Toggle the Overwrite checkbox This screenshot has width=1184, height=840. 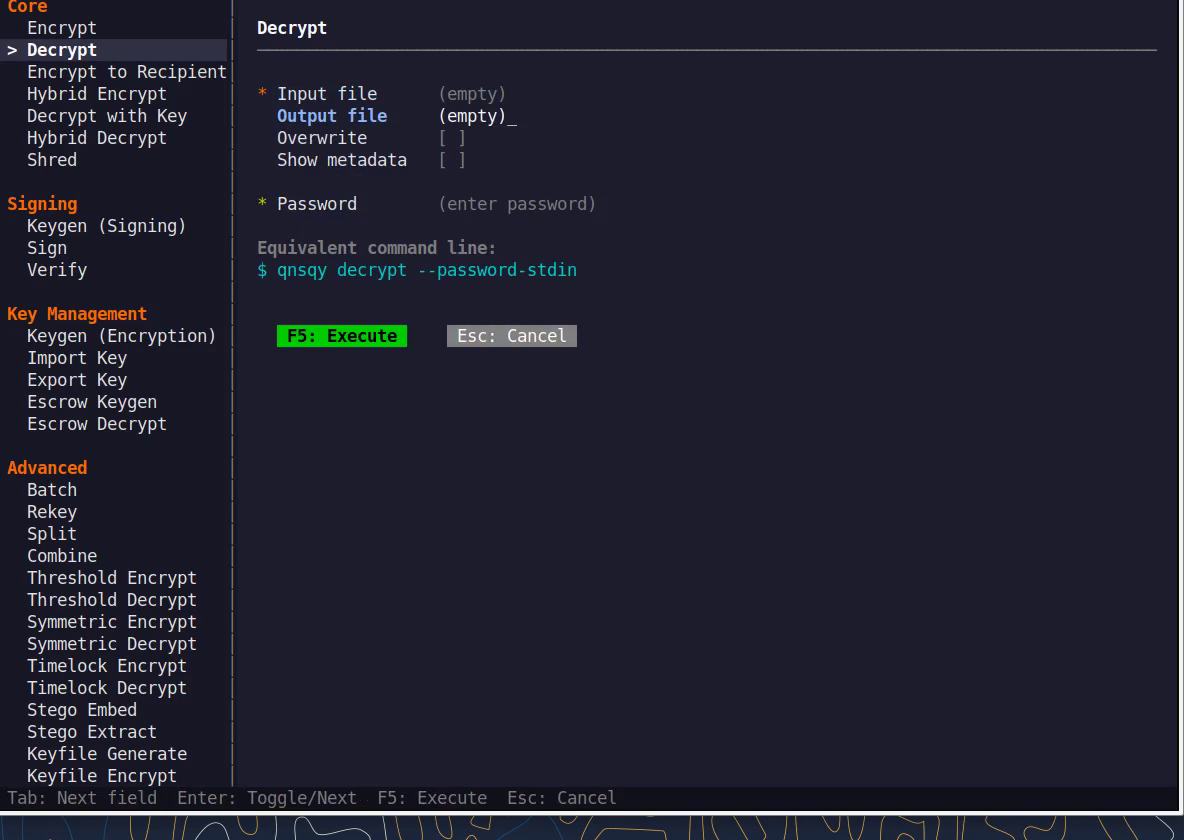[452, 137]
